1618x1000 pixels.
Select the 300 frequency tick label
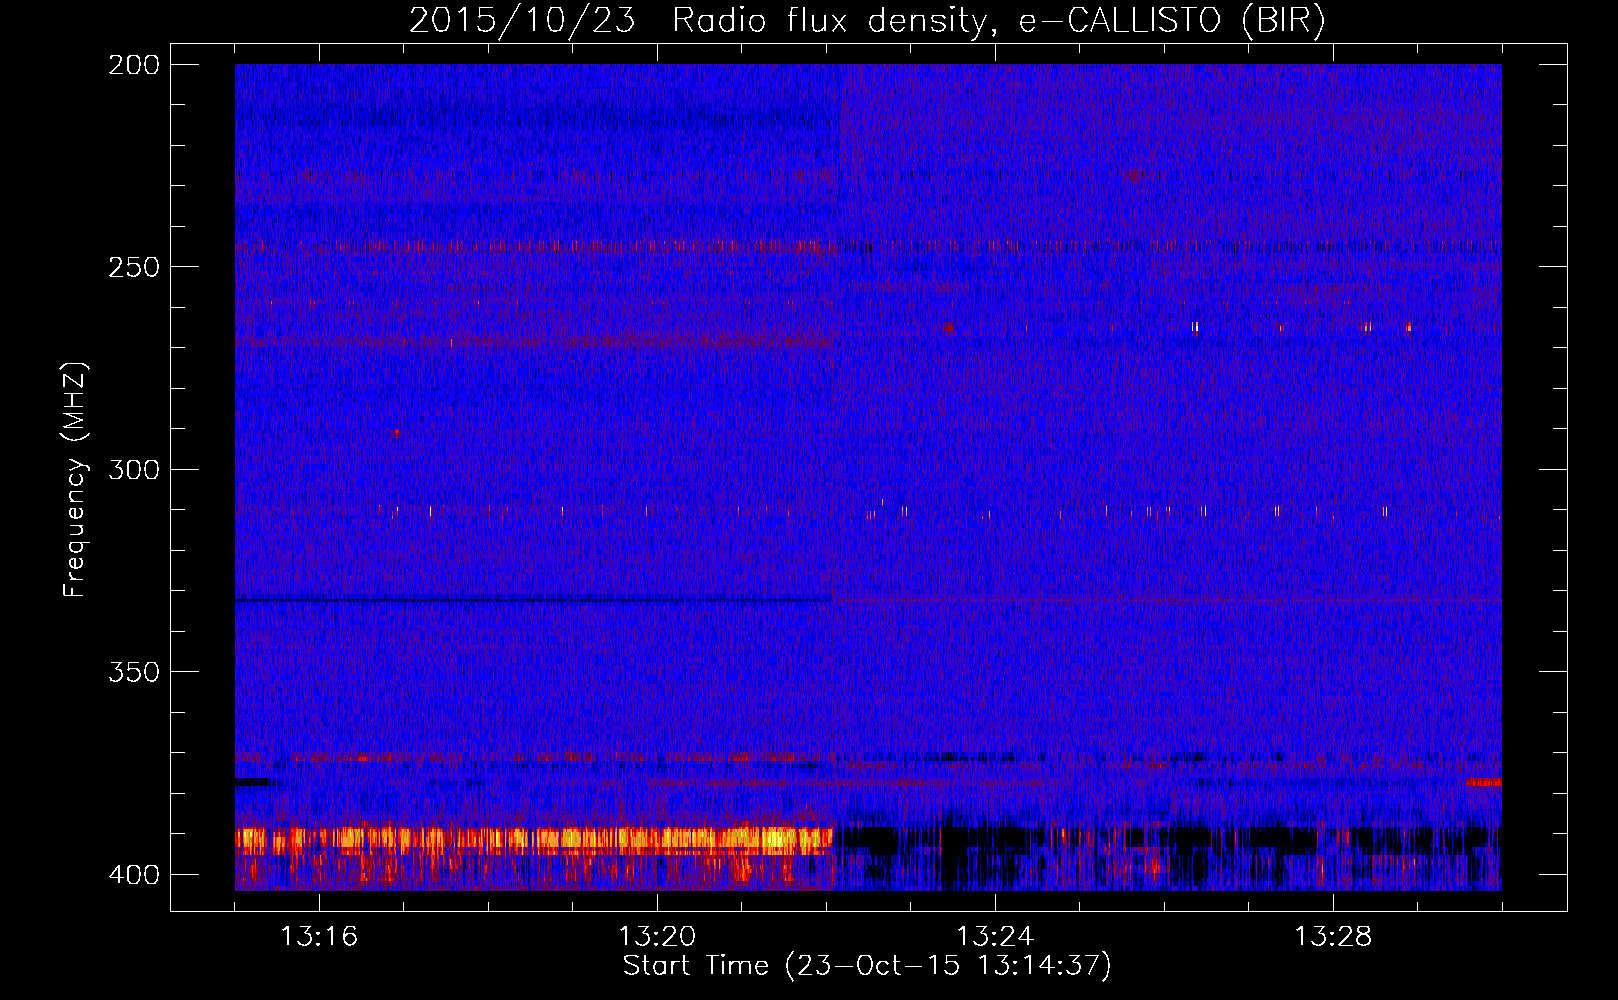(134, 470)
